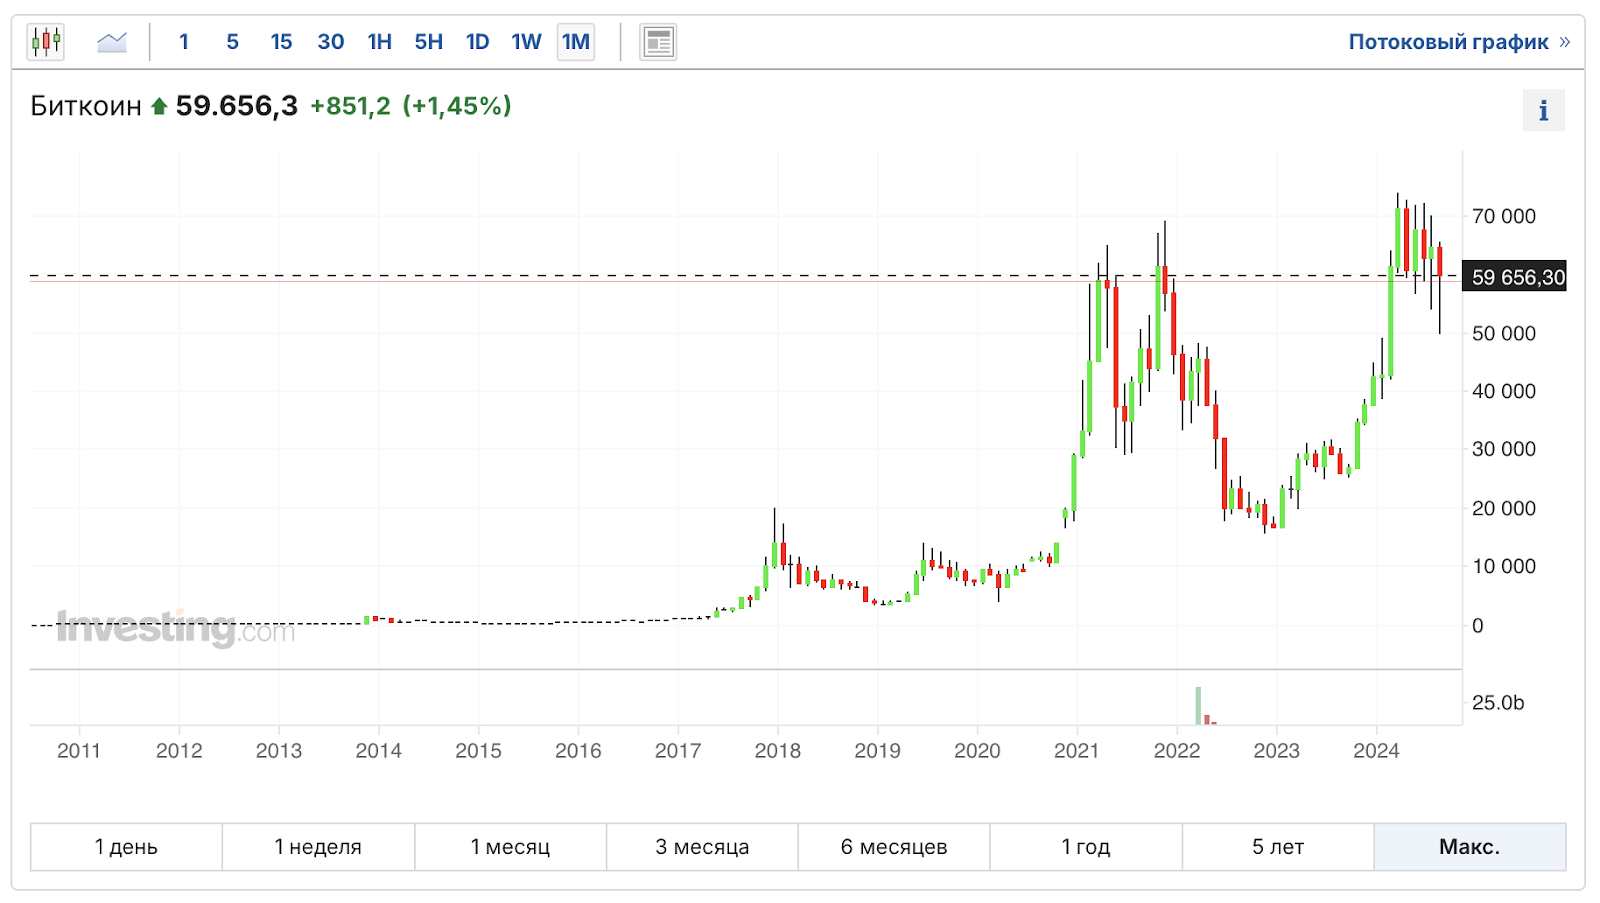Choose the 15 minute interval

[281, 42]
